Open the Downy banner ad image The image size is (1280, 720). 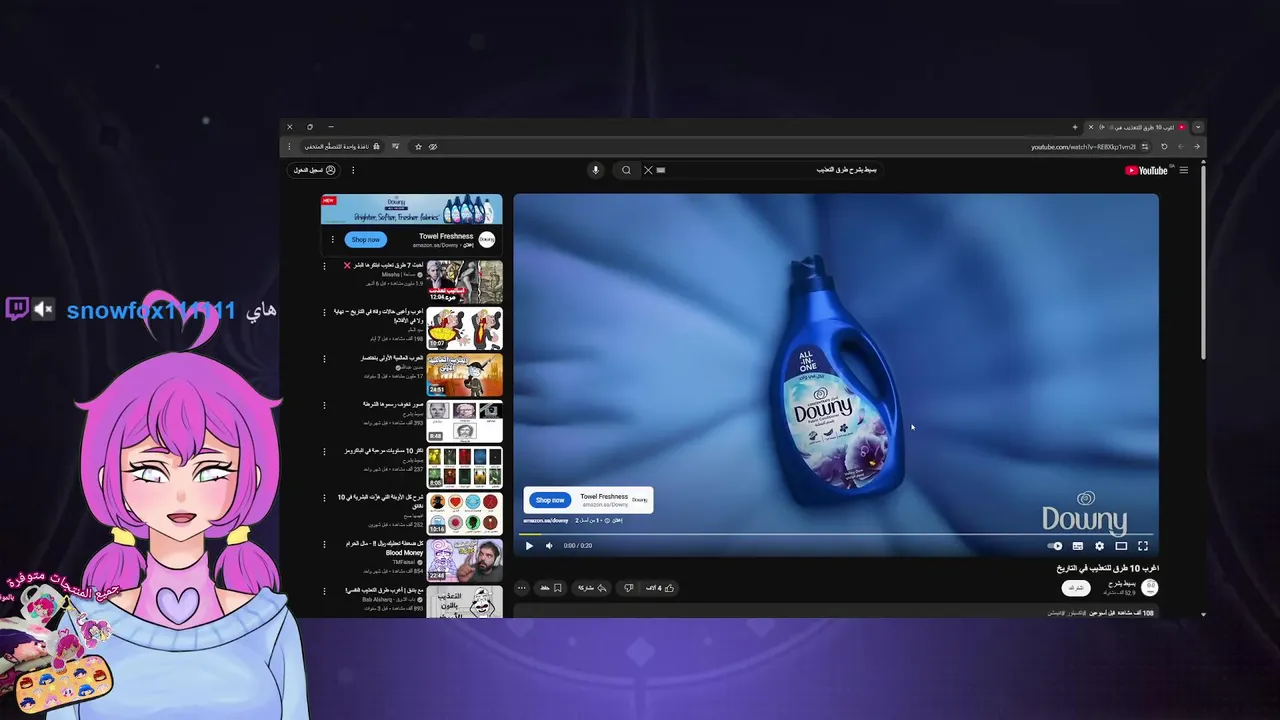(411, 209)
